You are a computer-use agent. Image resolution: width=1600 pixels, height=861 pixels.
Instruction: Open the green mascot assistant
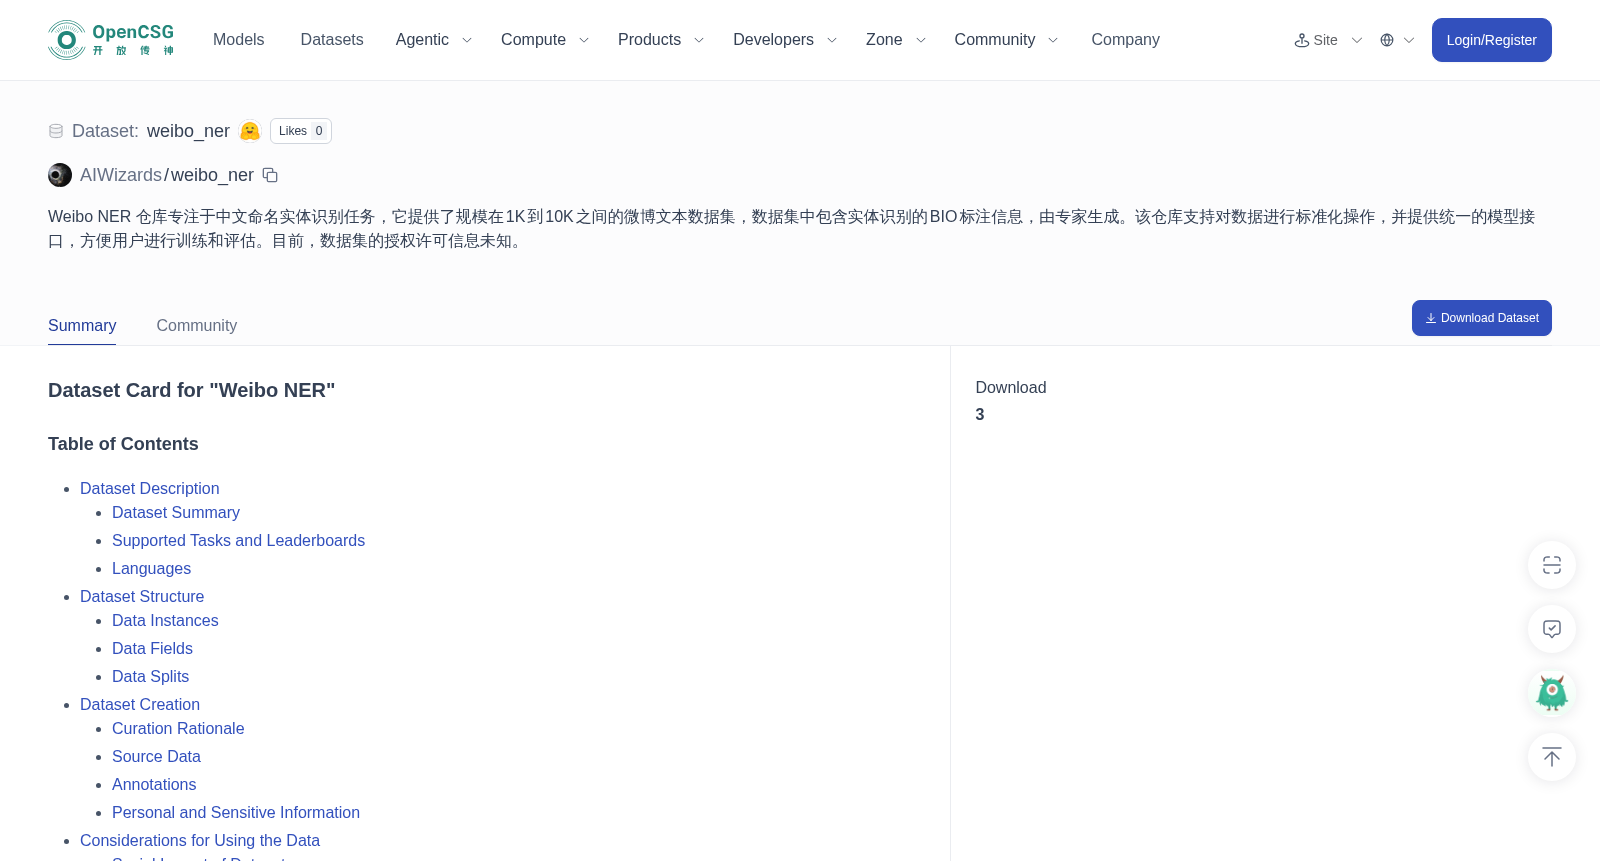(x=1552, y=693)
